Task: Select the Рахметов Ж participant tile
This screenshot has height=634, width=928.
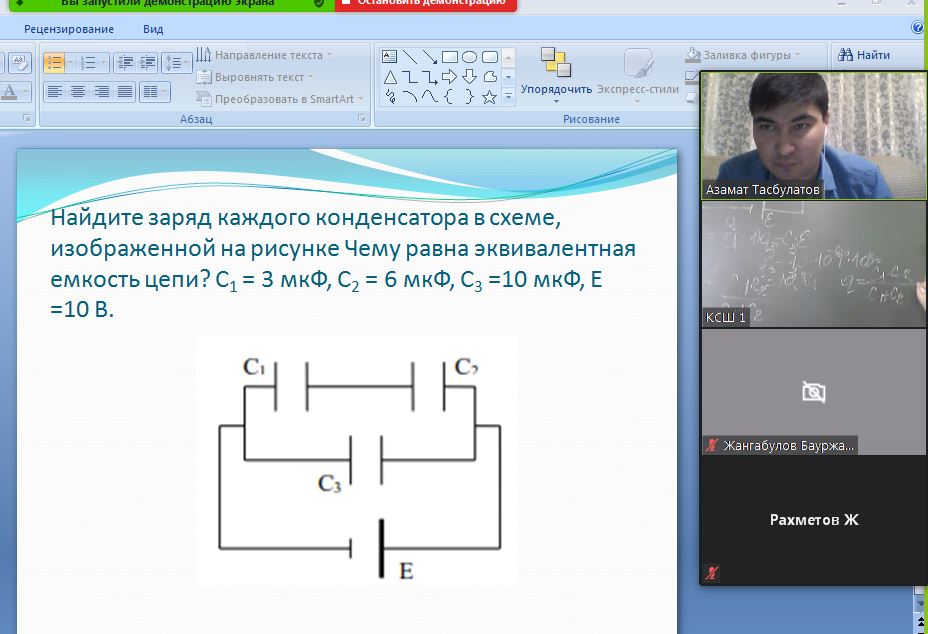Action: click(814, 520)
